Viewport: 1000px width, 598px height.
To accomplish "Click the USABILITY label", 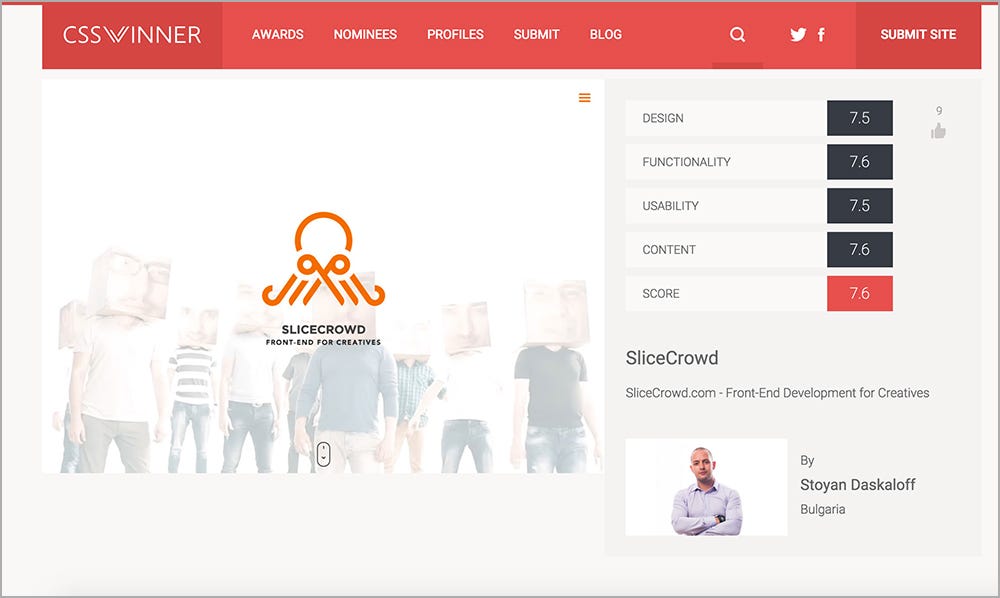I will [x=670, y=206].
